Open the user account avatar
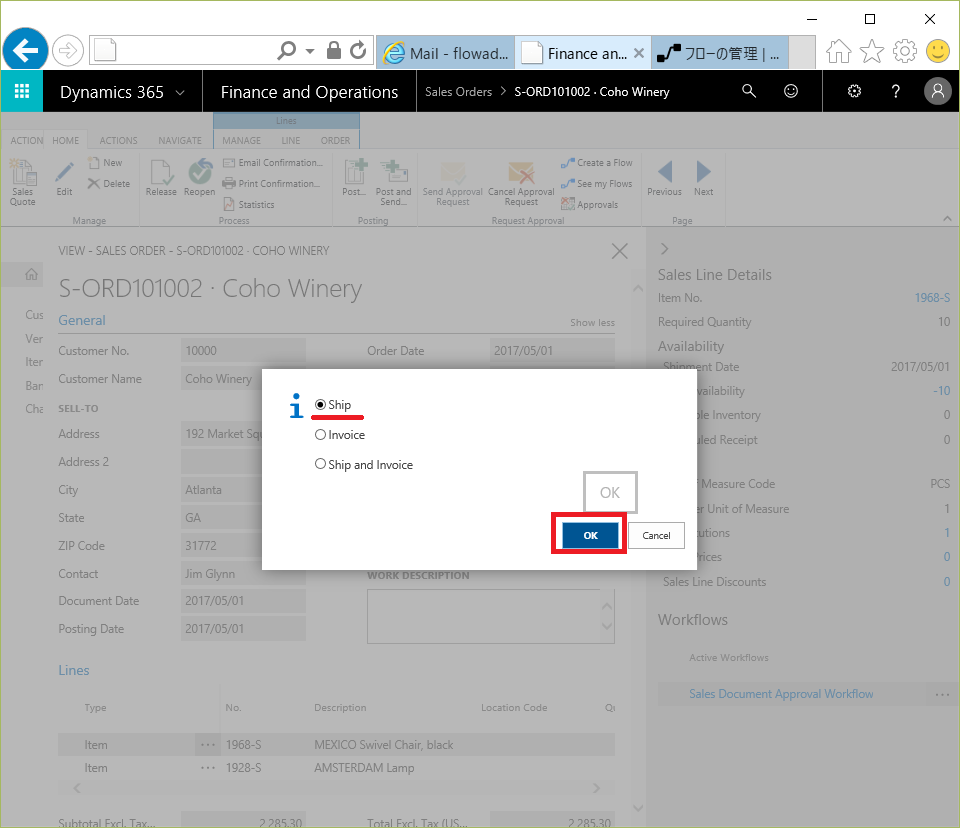Image resolution: width=960 pixels, height=828 pixels. (x=937, y=91)
